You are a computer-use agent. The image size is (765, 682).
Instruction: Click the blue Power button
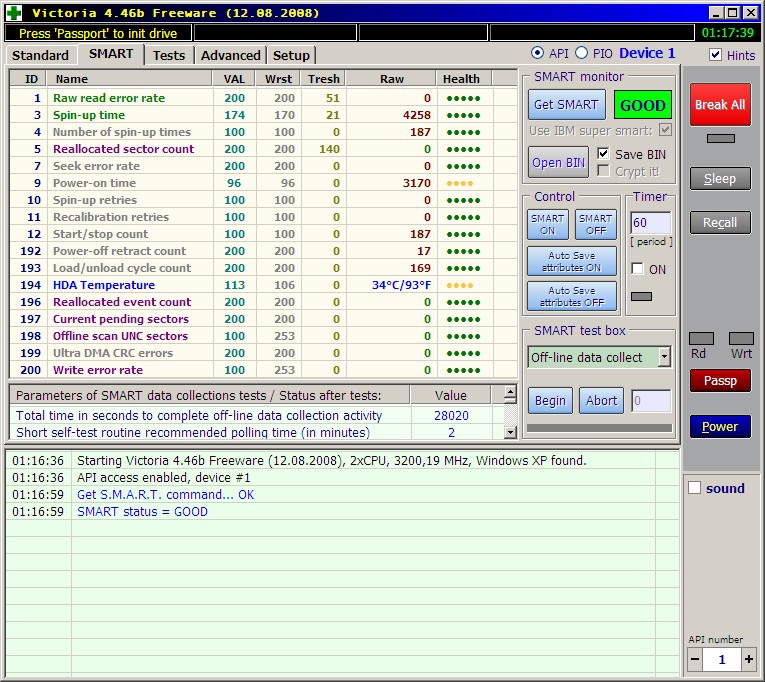pyautogui.click(x=719, y=427)
